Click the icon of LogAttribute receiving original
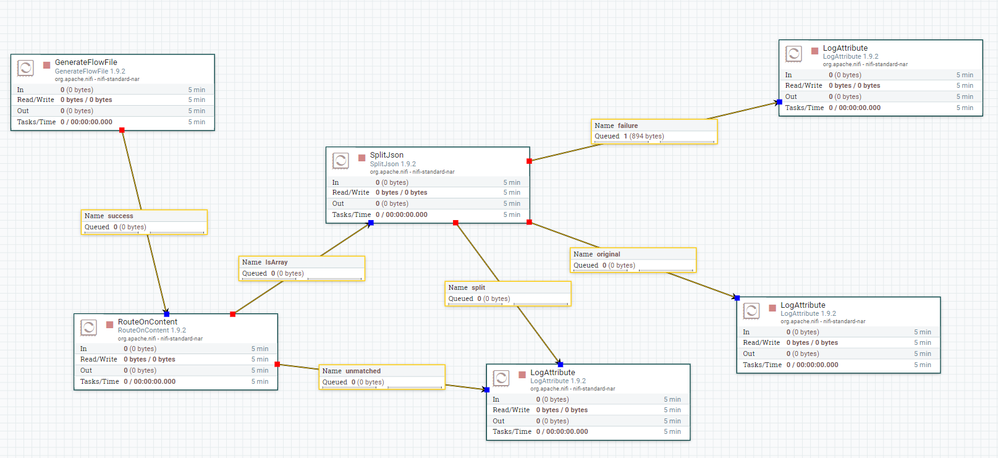Viewport: 998px width, 458px height. pyautogui.click(x=752, y=310)
